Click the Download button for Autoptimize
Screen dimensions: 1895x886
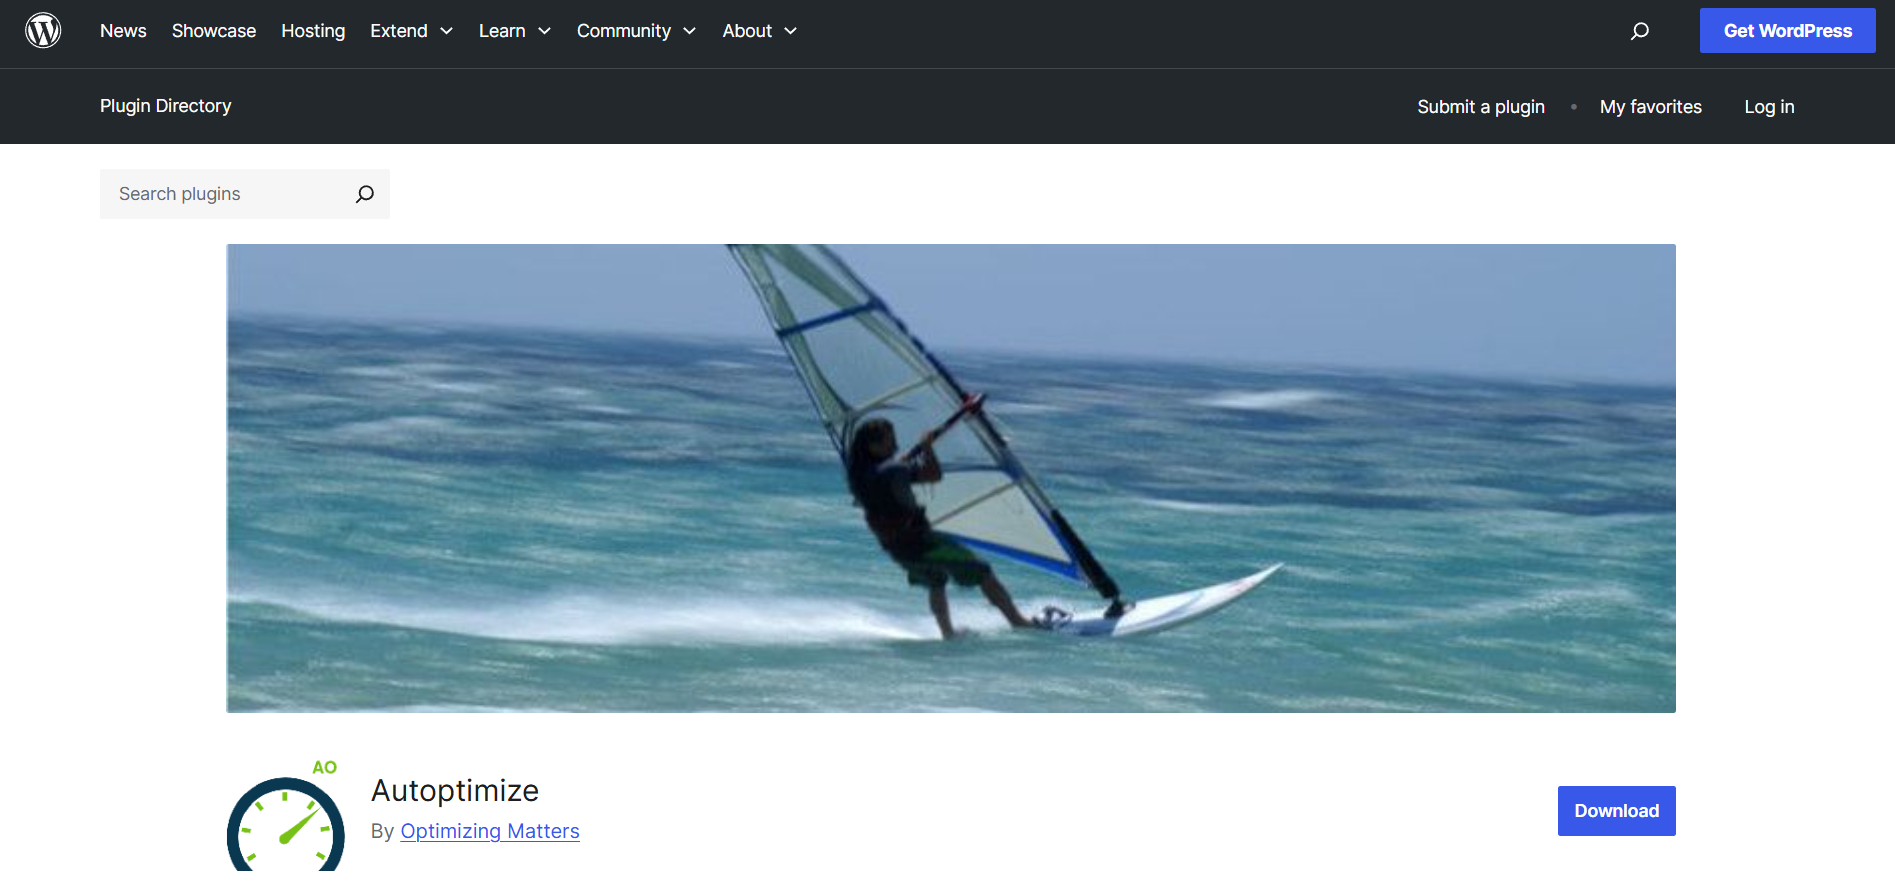pos(1616,811)
